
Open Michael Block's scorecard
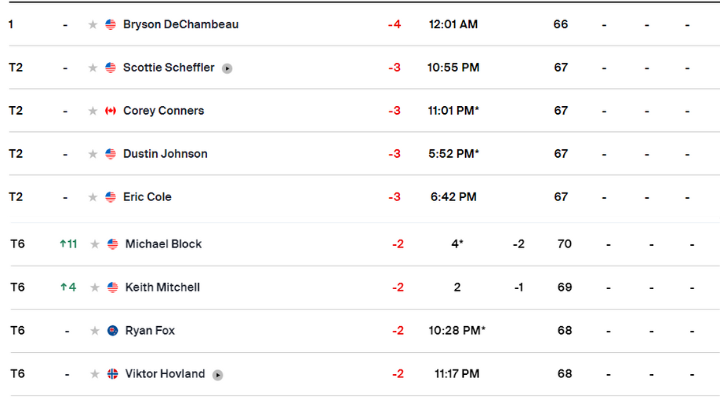pyautogui.click(x=163, y=244)
